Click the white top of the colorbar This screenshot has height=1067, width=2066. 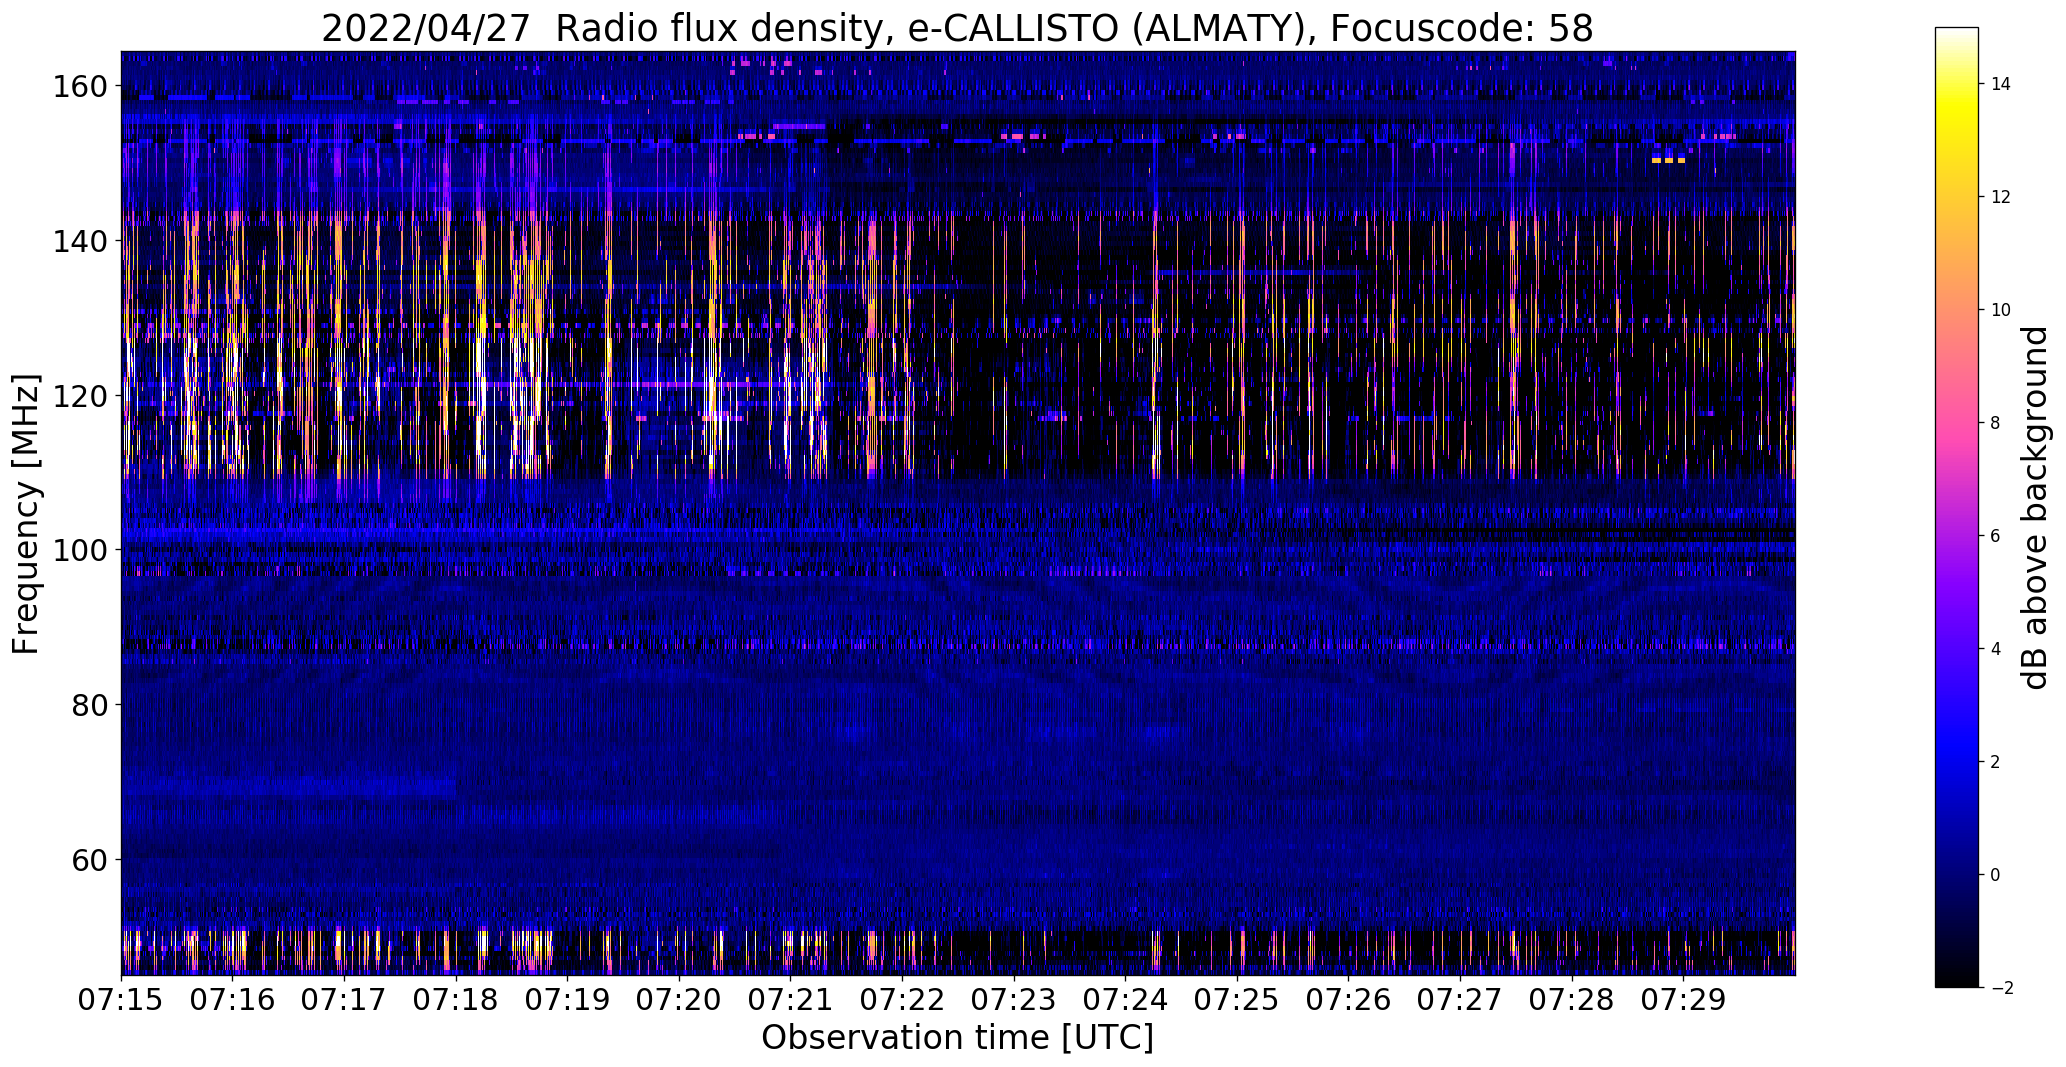(1957, 35)
